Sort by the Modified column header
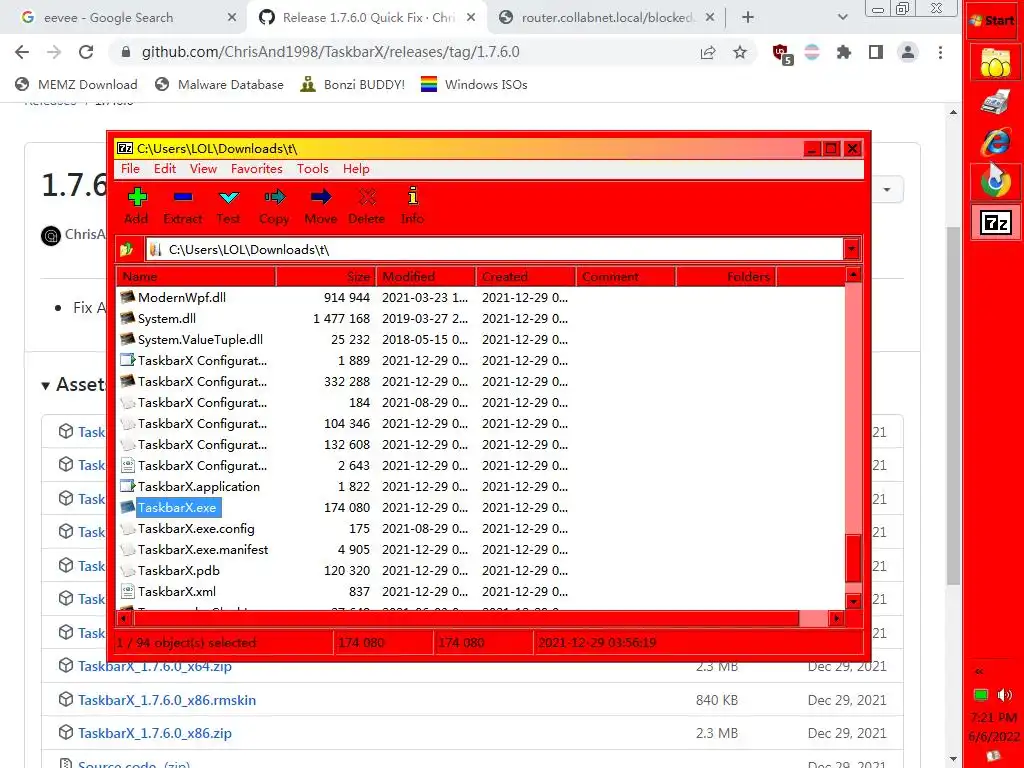Screen dimensions: 1024x768 (426, 277)
